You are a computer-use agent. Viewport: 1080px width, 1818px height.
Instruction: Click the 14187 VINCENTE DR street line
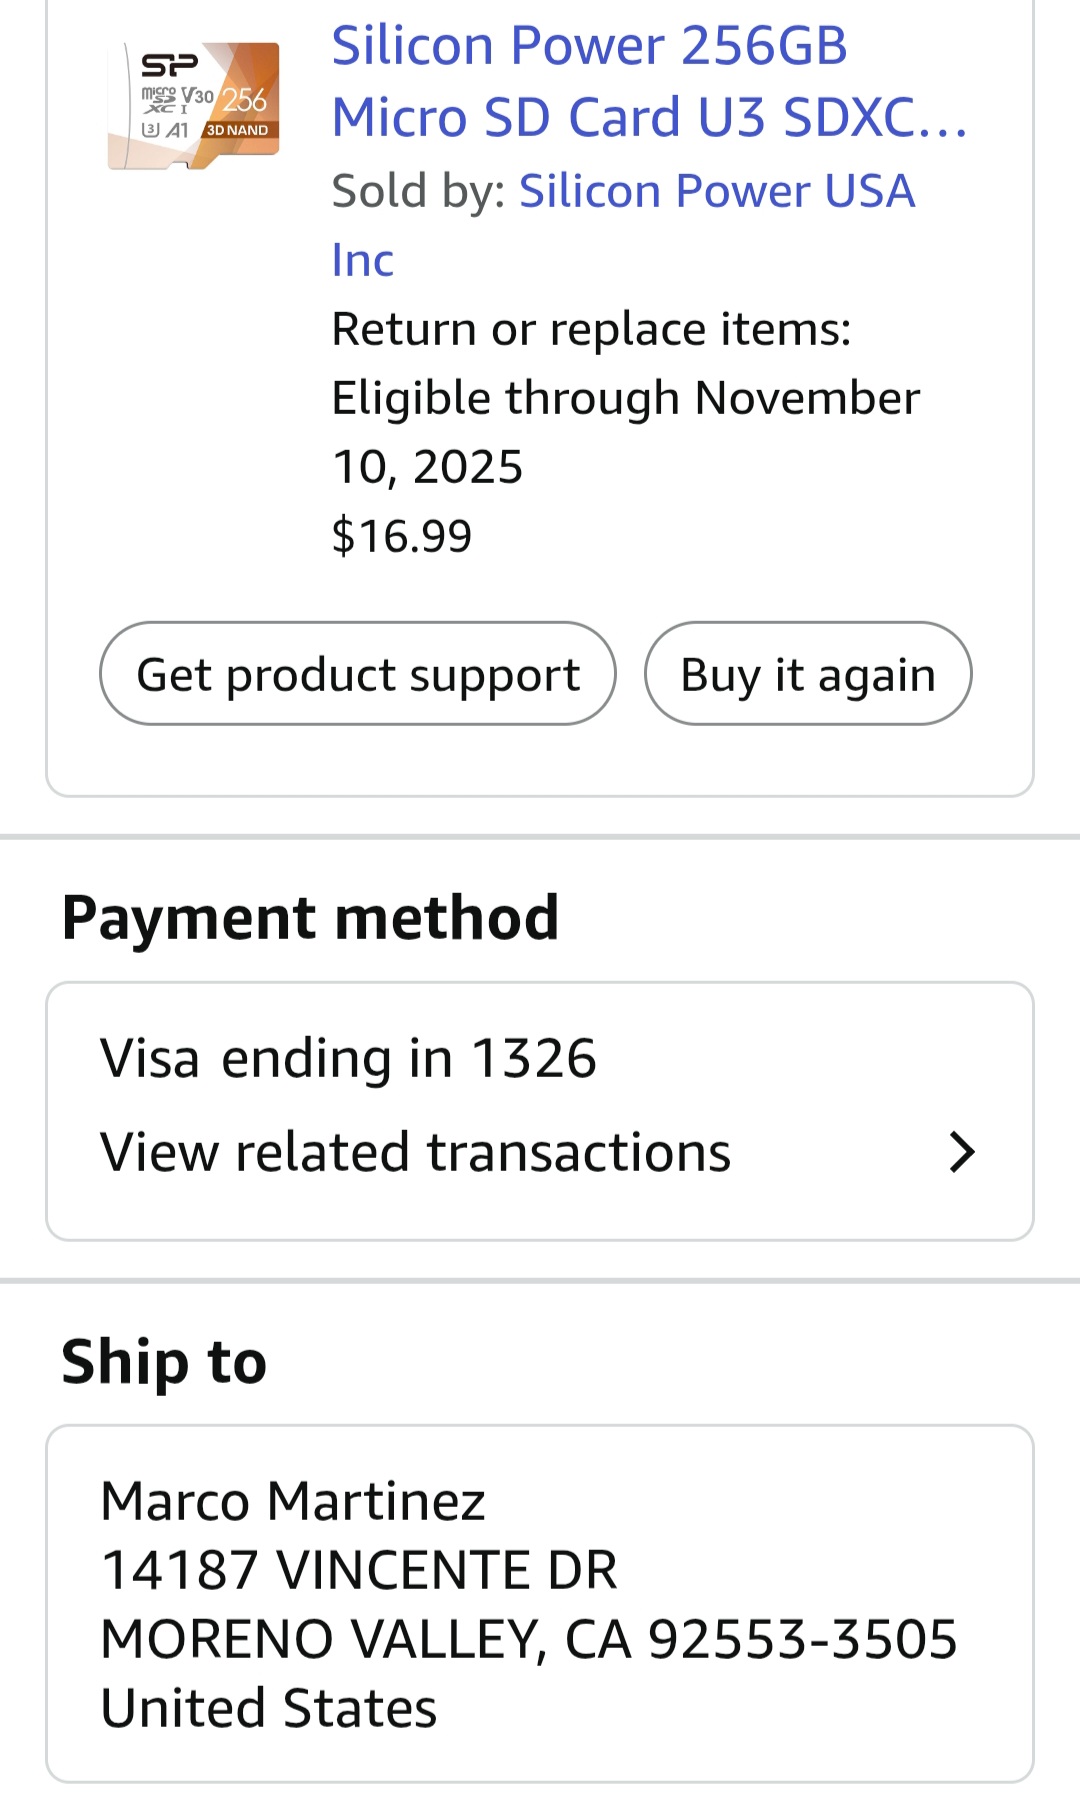click(359, 1570)
